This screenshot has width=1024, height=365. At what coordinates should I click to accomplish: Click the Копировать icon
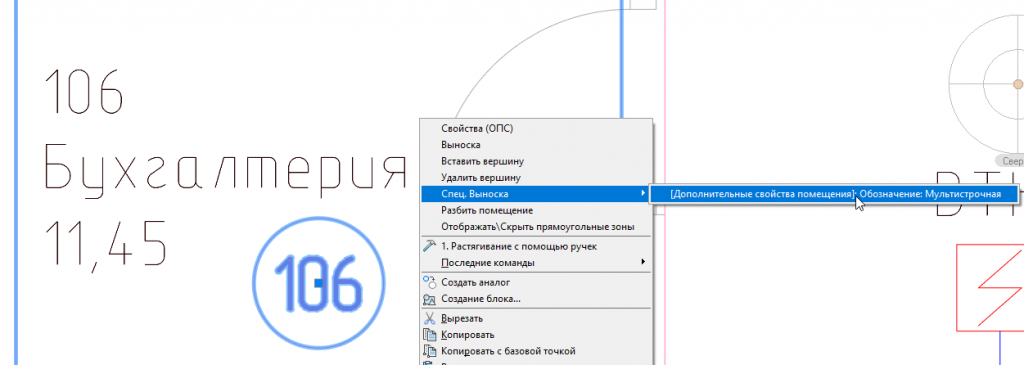(x=429, y=335)
